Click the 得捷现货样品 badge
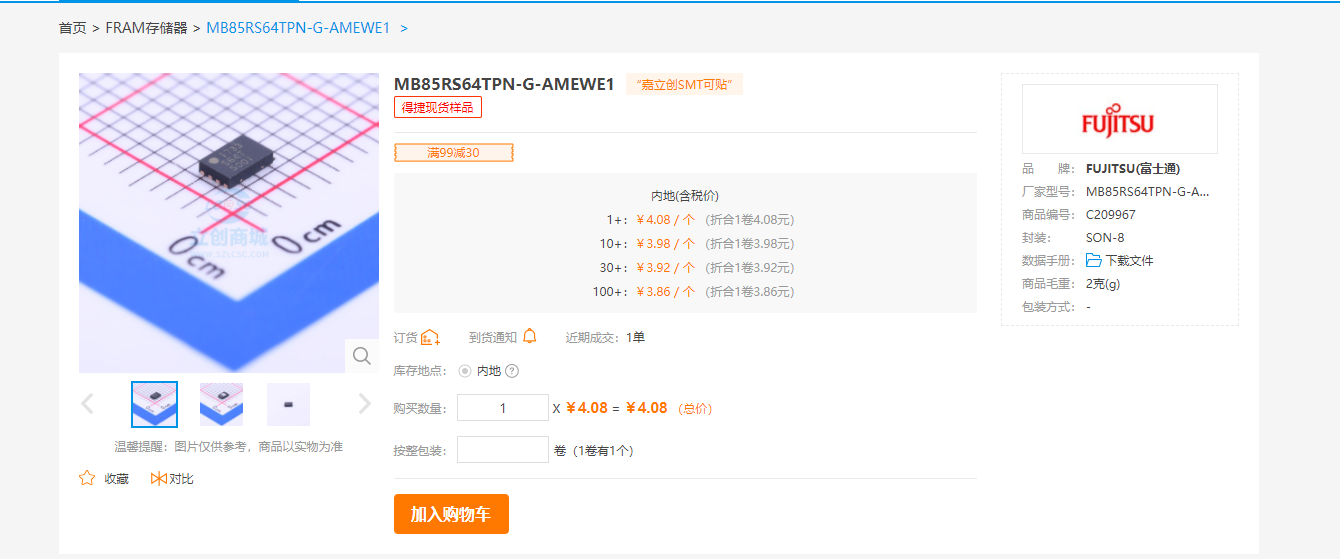The width and height of the screenshot is (1340, 559). pyautogui.click(x=438, y=107)
